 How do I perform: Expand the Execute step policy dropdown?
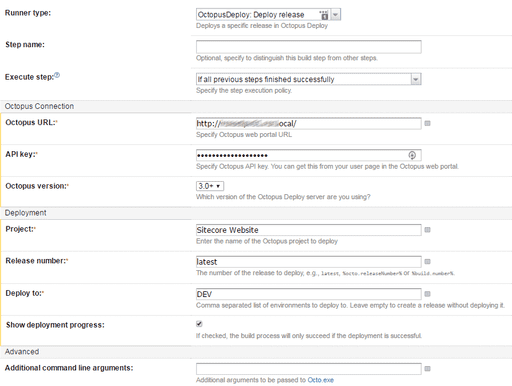point(416,79)
